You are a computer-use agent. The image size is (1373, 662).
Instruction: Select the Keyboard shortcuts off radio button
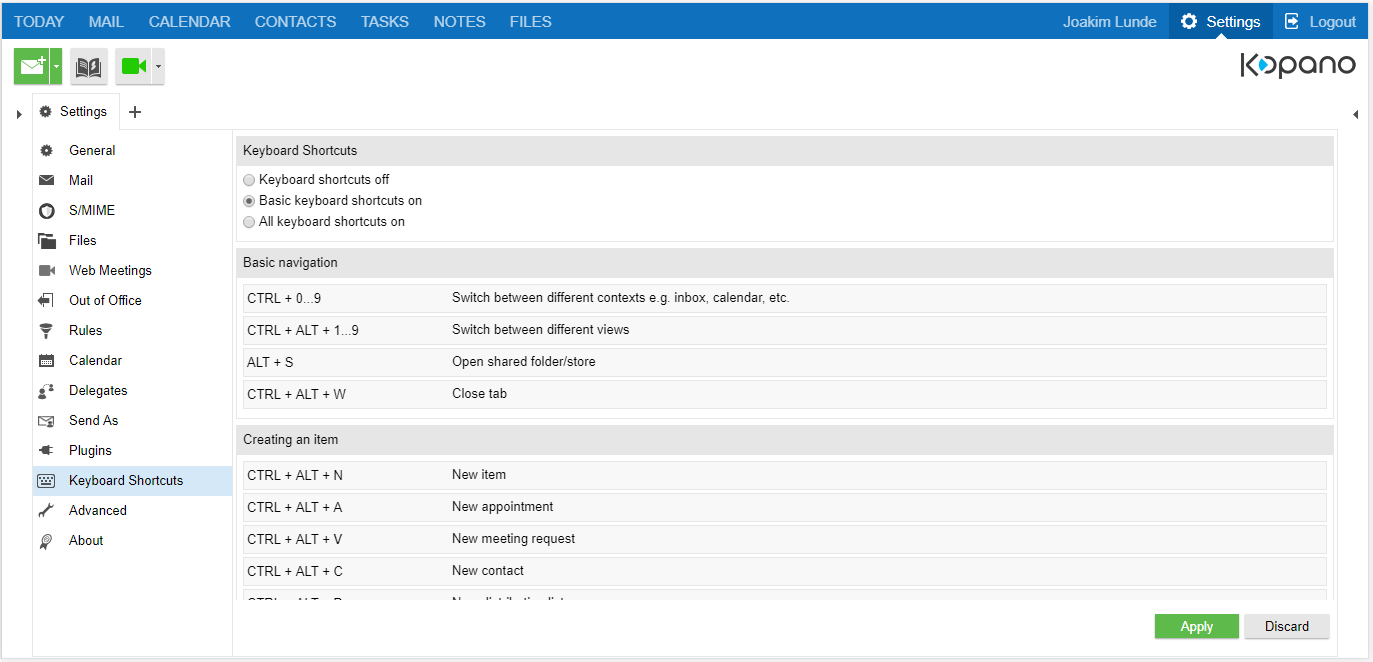click(248, 179)
